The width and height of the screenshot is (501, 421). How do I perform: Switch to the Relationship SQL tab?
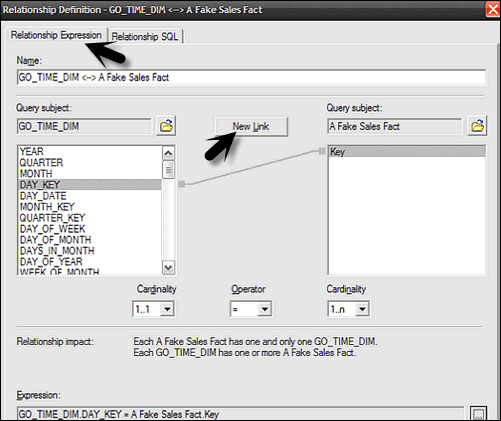[x=145, y=36]
